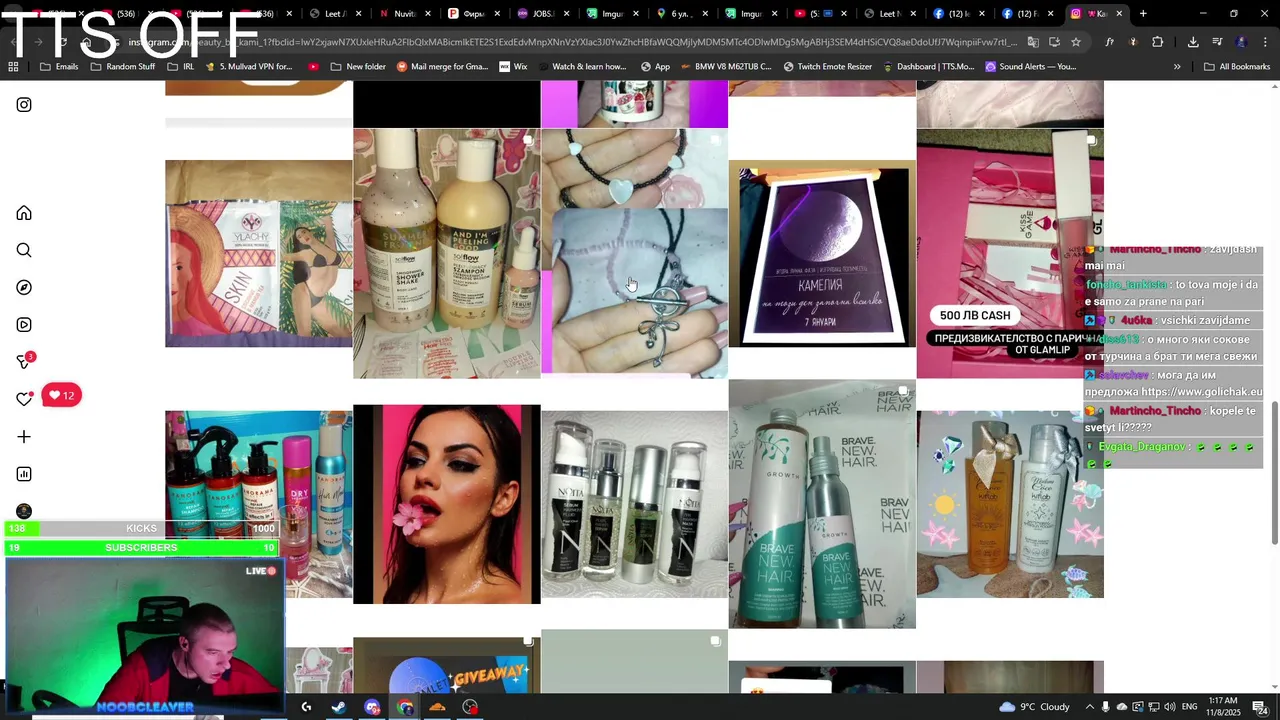Screen dimensions: 1280x720
Task: Open the Chrome downloads icon
Action: pos(1193,42)
